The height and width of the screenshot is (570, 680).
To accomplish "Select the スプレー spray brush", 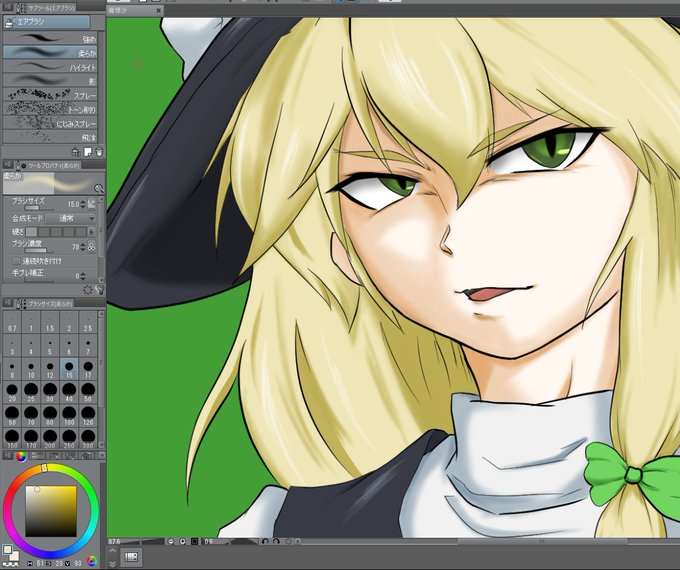I will coord(50,95).
